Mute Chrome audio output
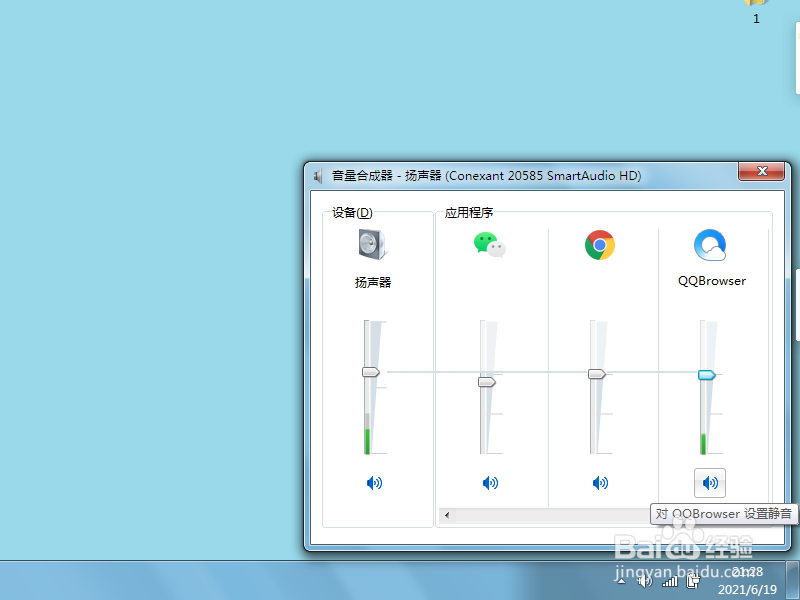 tap(600, 483)
